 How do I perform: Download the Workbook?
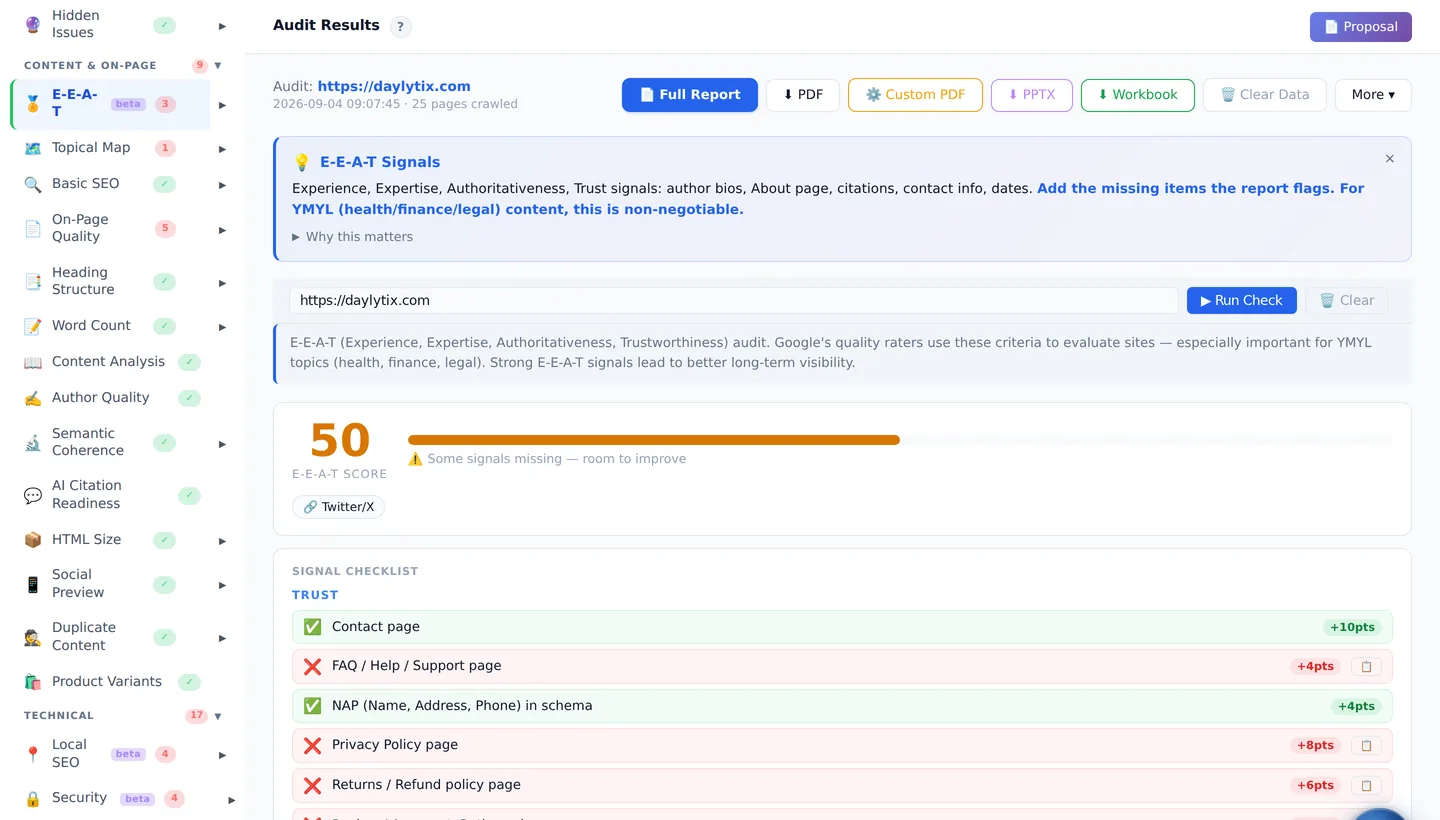click(1138, 95)
